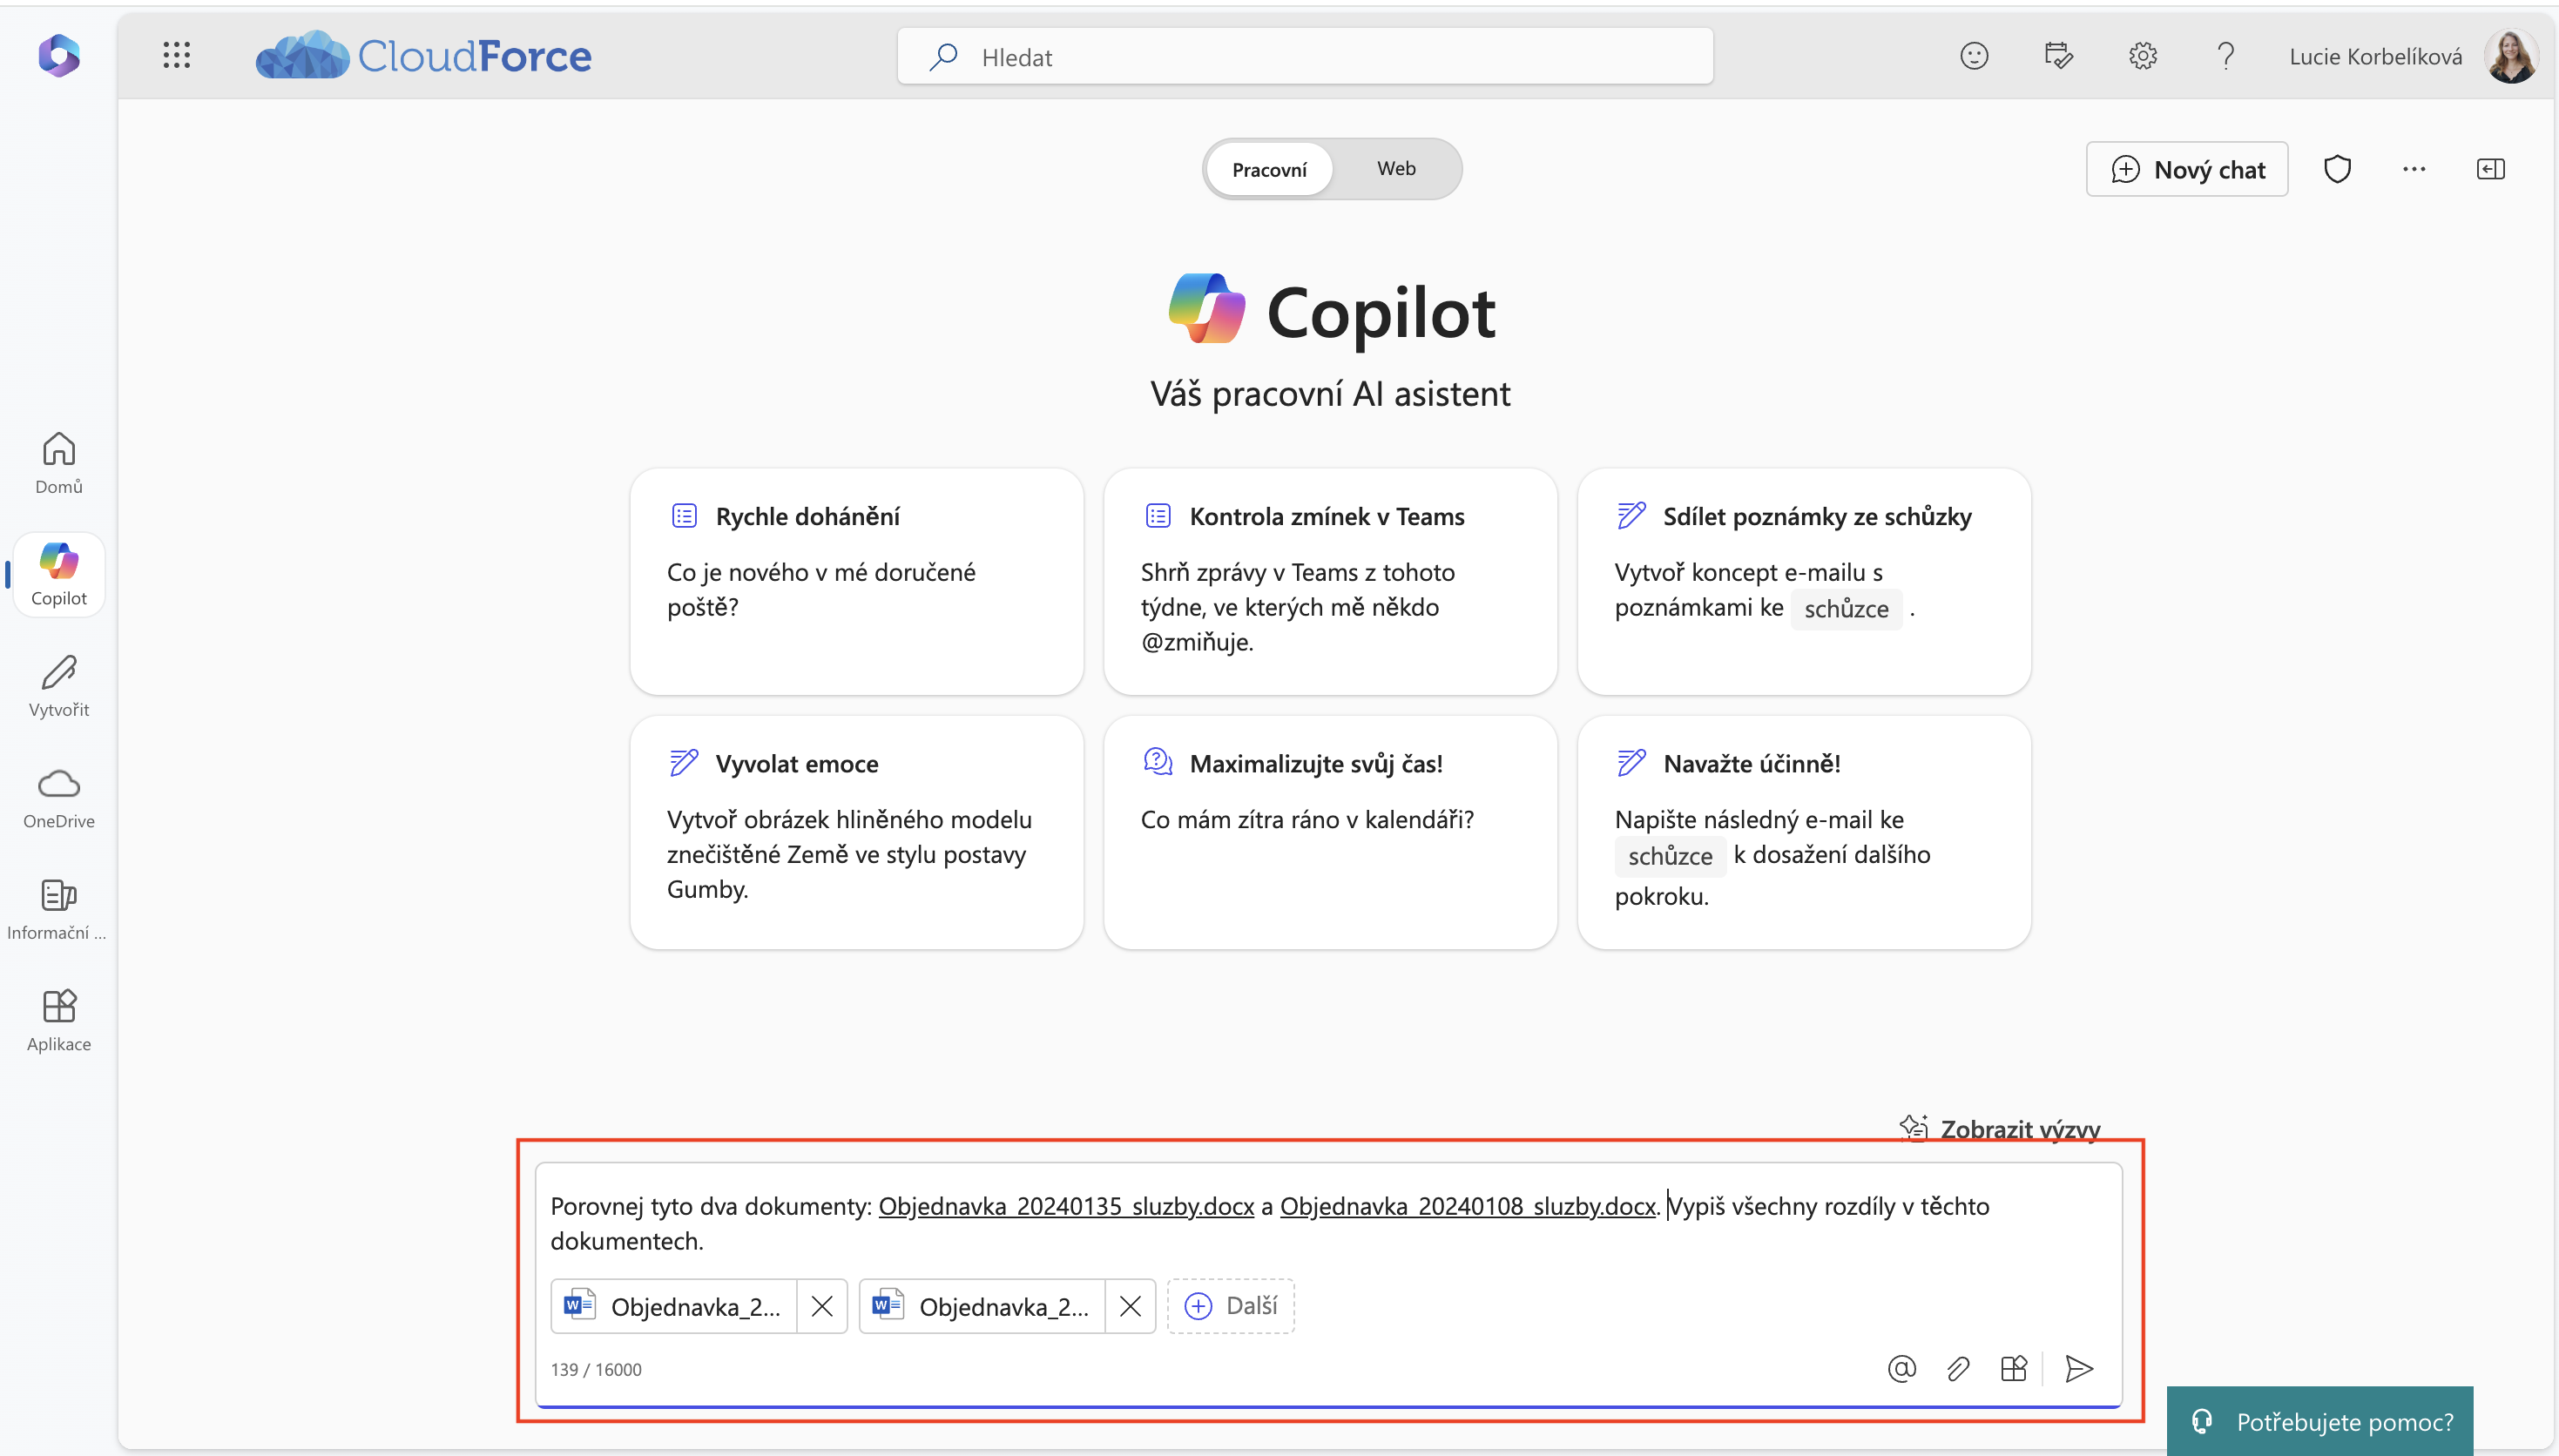Open help question mark icon
The width and height of the screenshot is (2559, 1456).
point(2225,56)
